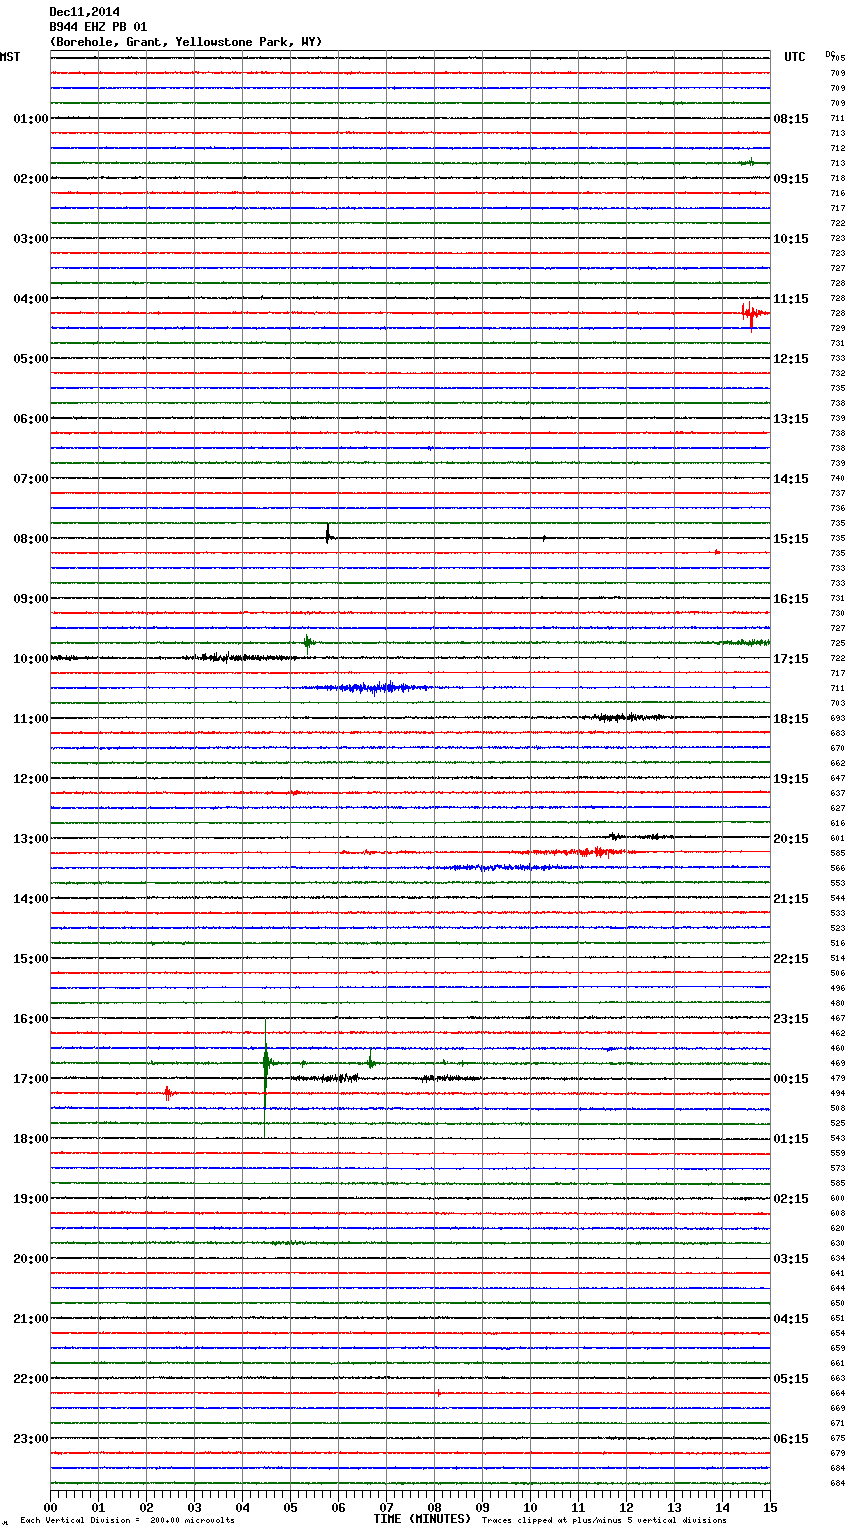Click the 11:00 MST row label
The width and height of the screenshot is (850, 1534).
pos(30,719)
